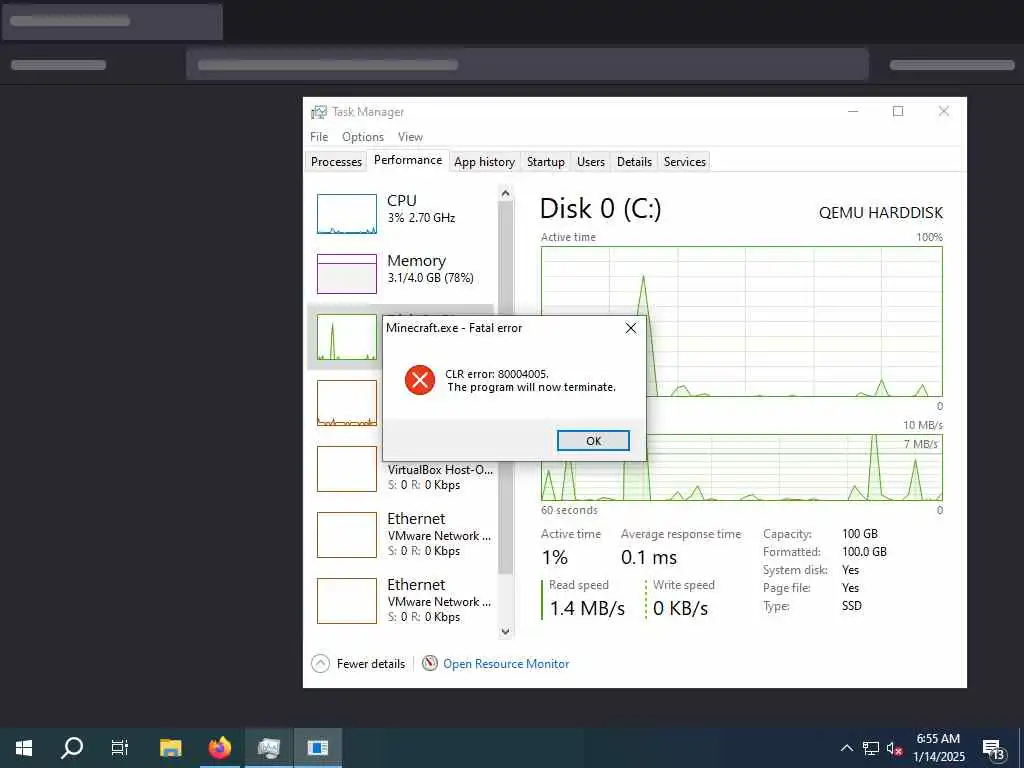
Task: Minimize the Task Manager window
Action: click(853, 112)
